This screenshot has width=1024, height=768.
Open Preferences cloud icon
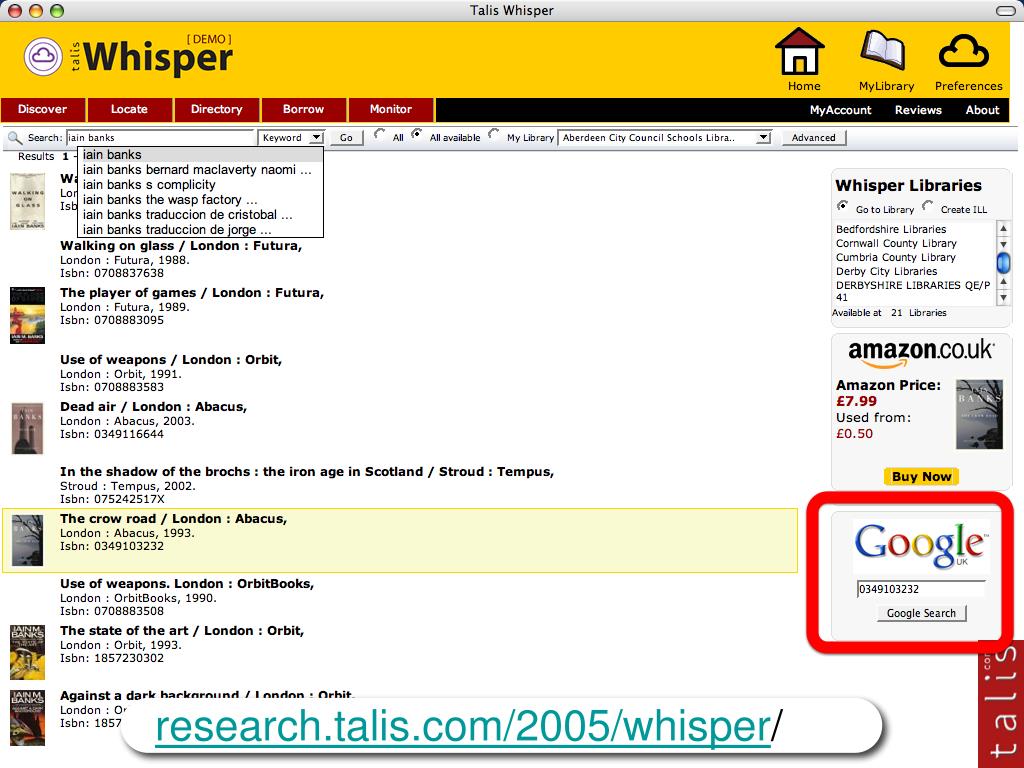963,51
